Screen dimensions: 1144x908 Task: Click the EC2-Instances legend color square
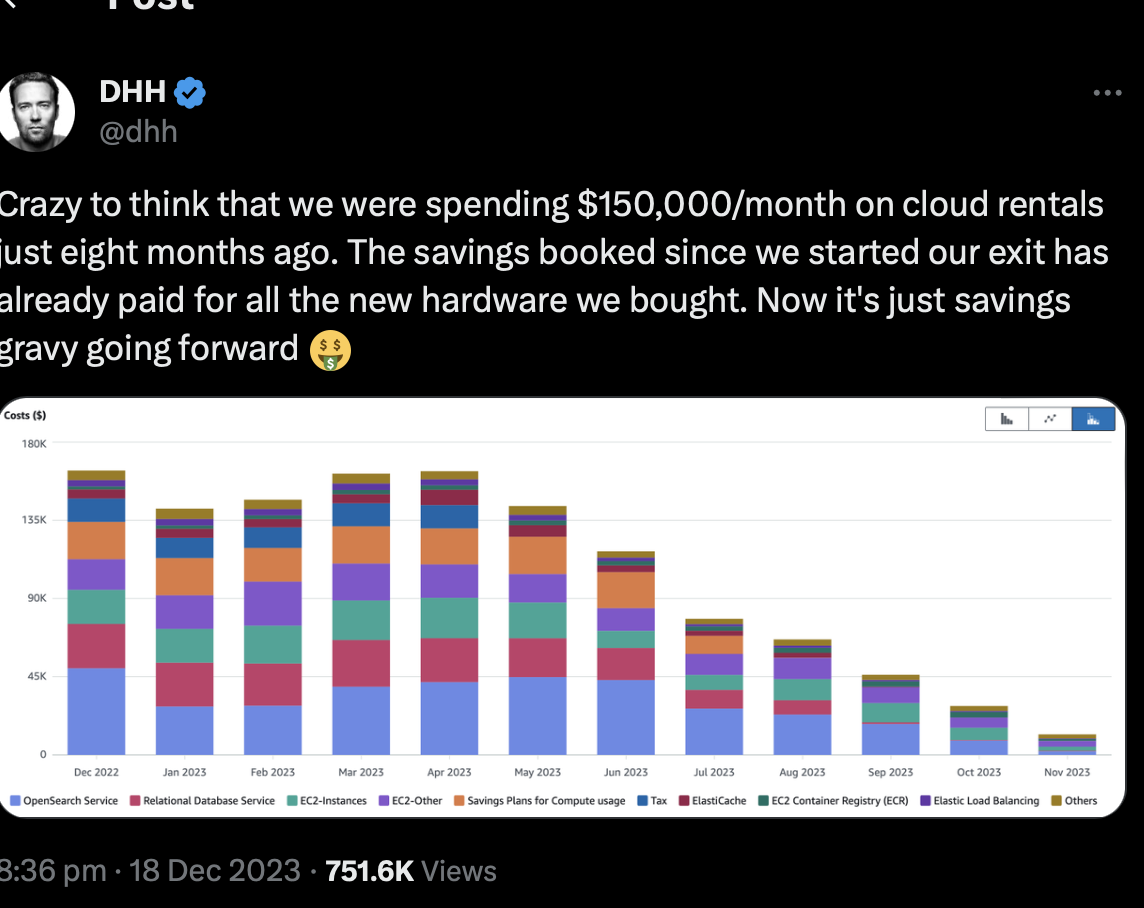293,801
